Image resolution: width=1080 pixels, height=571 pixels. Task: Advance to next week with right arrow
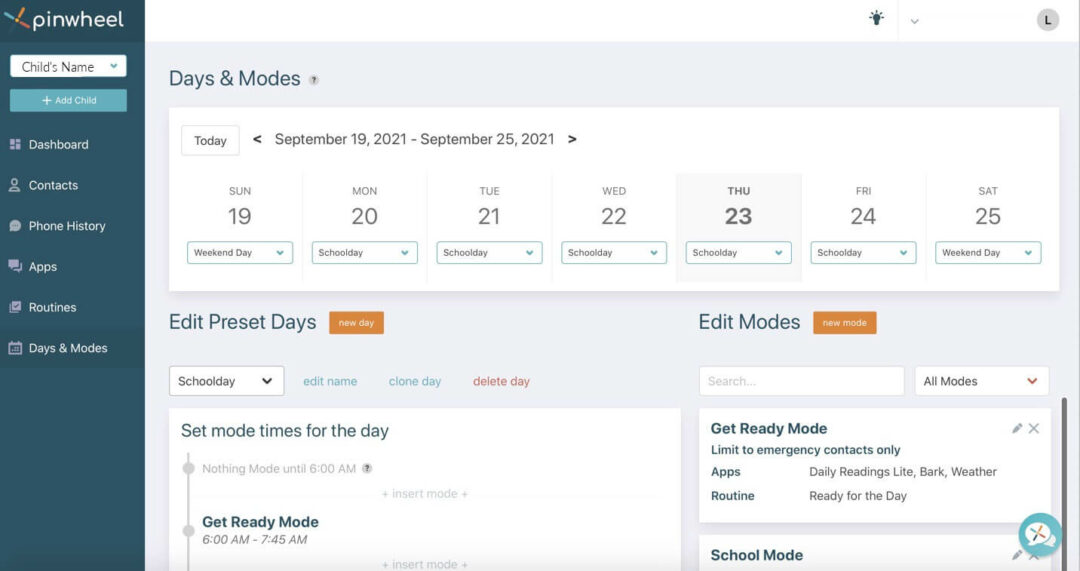(572, 140)
